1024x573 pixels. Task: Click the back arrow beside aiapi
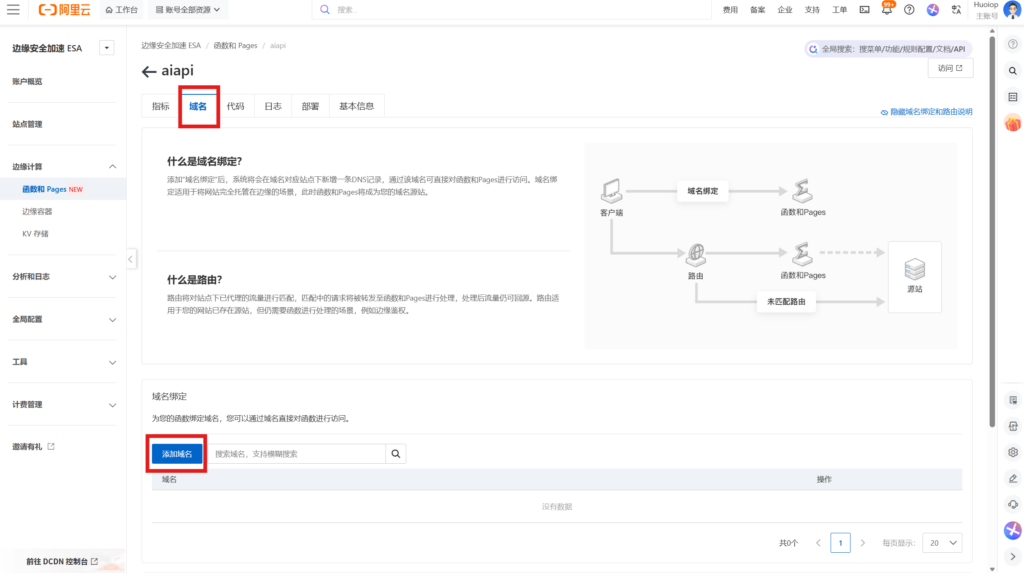[x=149, y=71]
